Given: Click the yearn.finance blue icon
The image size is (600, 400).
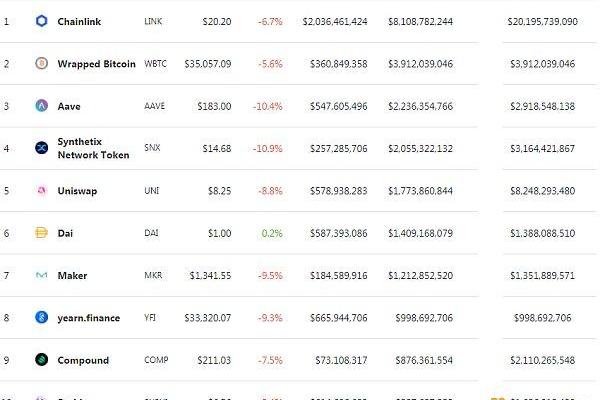Looking at the screenshot, I should pyautogui.click(x=41, y=317).
